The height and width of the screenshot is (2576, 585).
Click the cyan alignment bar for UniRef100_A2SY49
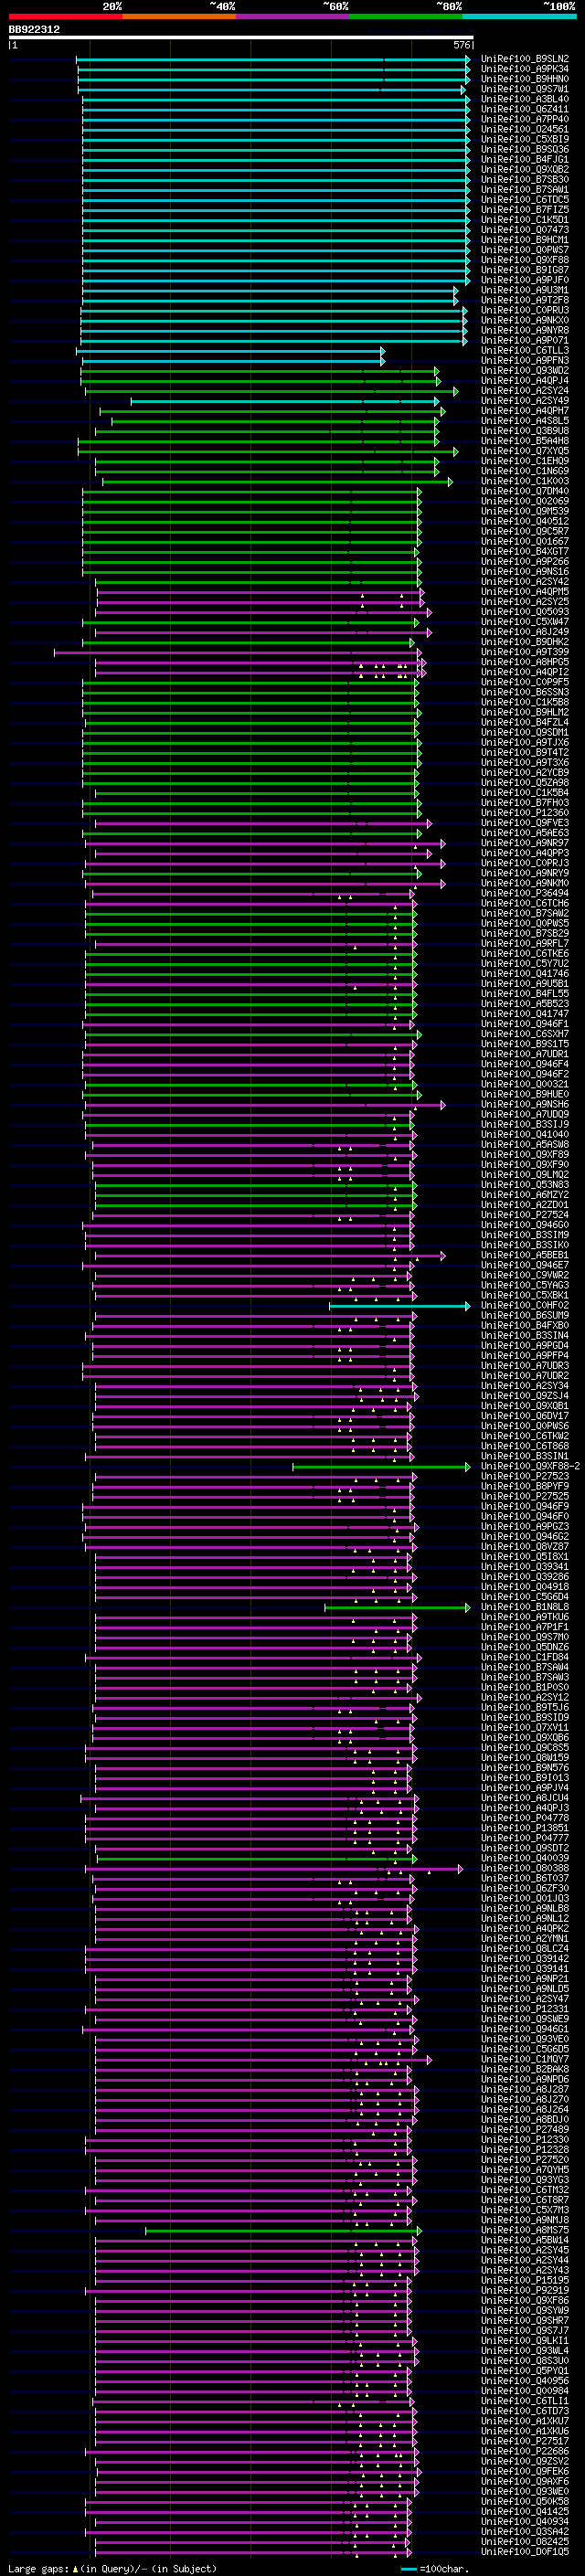[285, 402]
